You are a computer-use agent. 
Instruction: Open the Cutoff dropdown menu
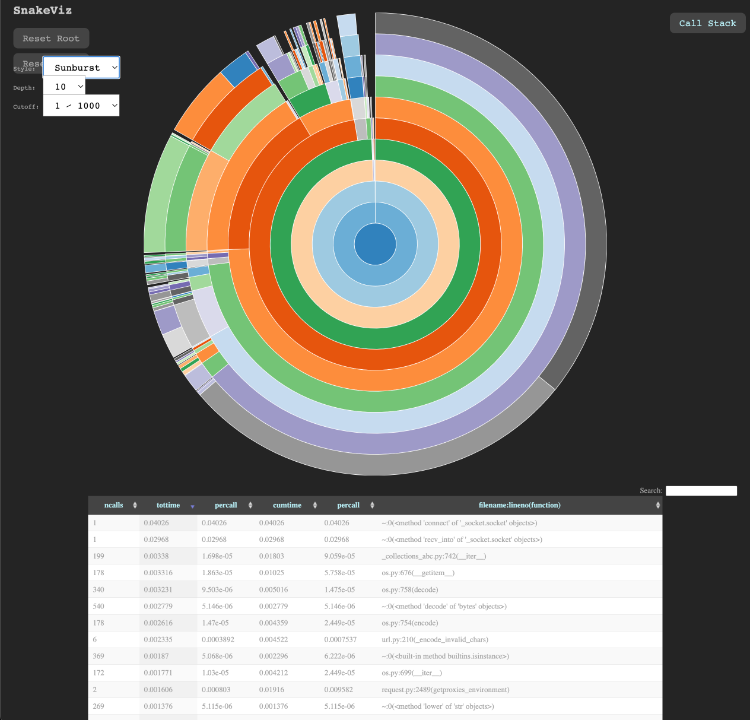click(81, 105)
